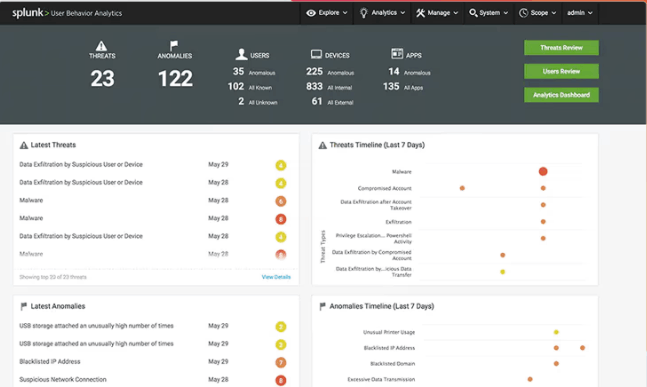Screen dimensions: 647x387
Task: Click the Manage tools icon
Action: coord(420,13)
